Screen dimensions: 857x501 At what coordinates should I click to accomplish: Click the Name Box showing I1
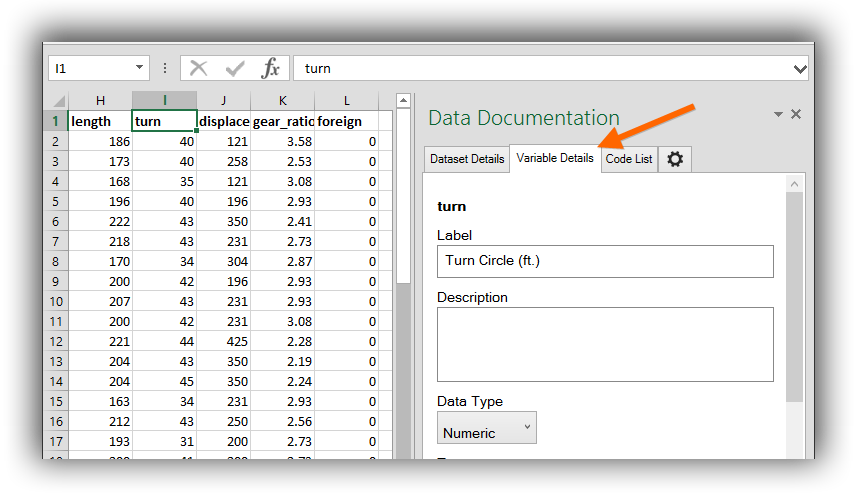[x=98, y=68]
